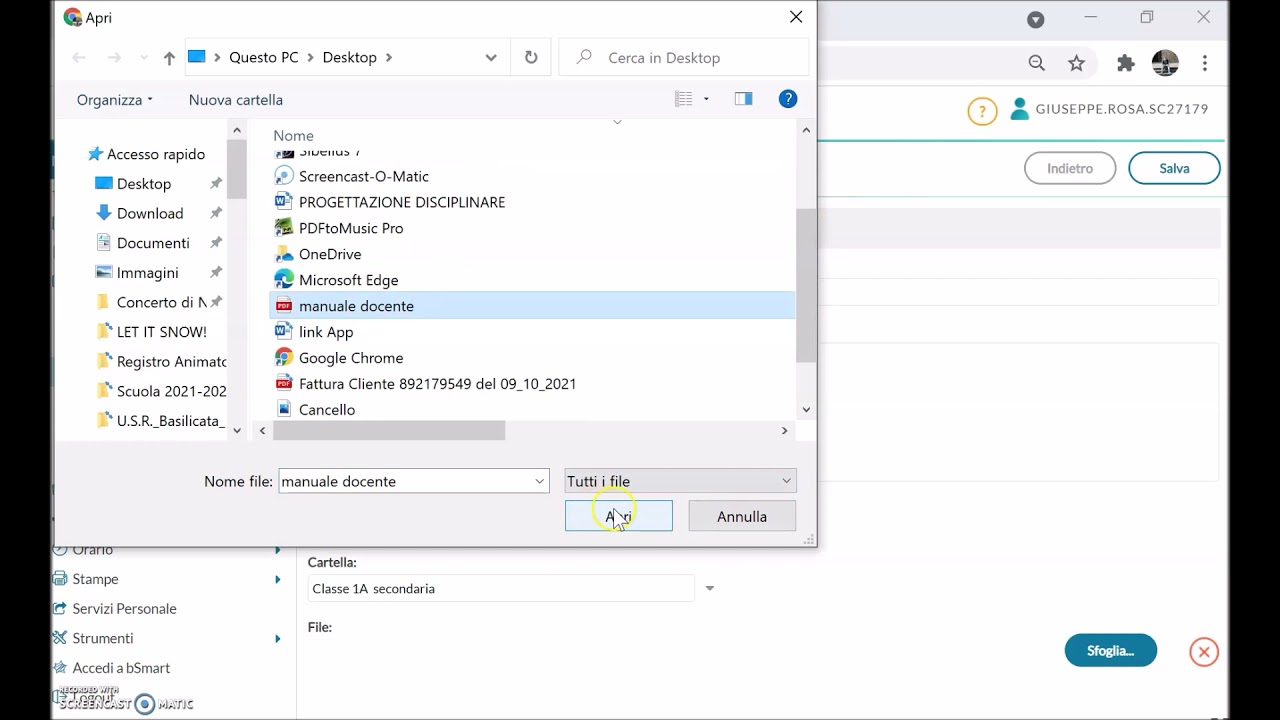Open the Chrome profile avatar

click(x=1165, y=63)
